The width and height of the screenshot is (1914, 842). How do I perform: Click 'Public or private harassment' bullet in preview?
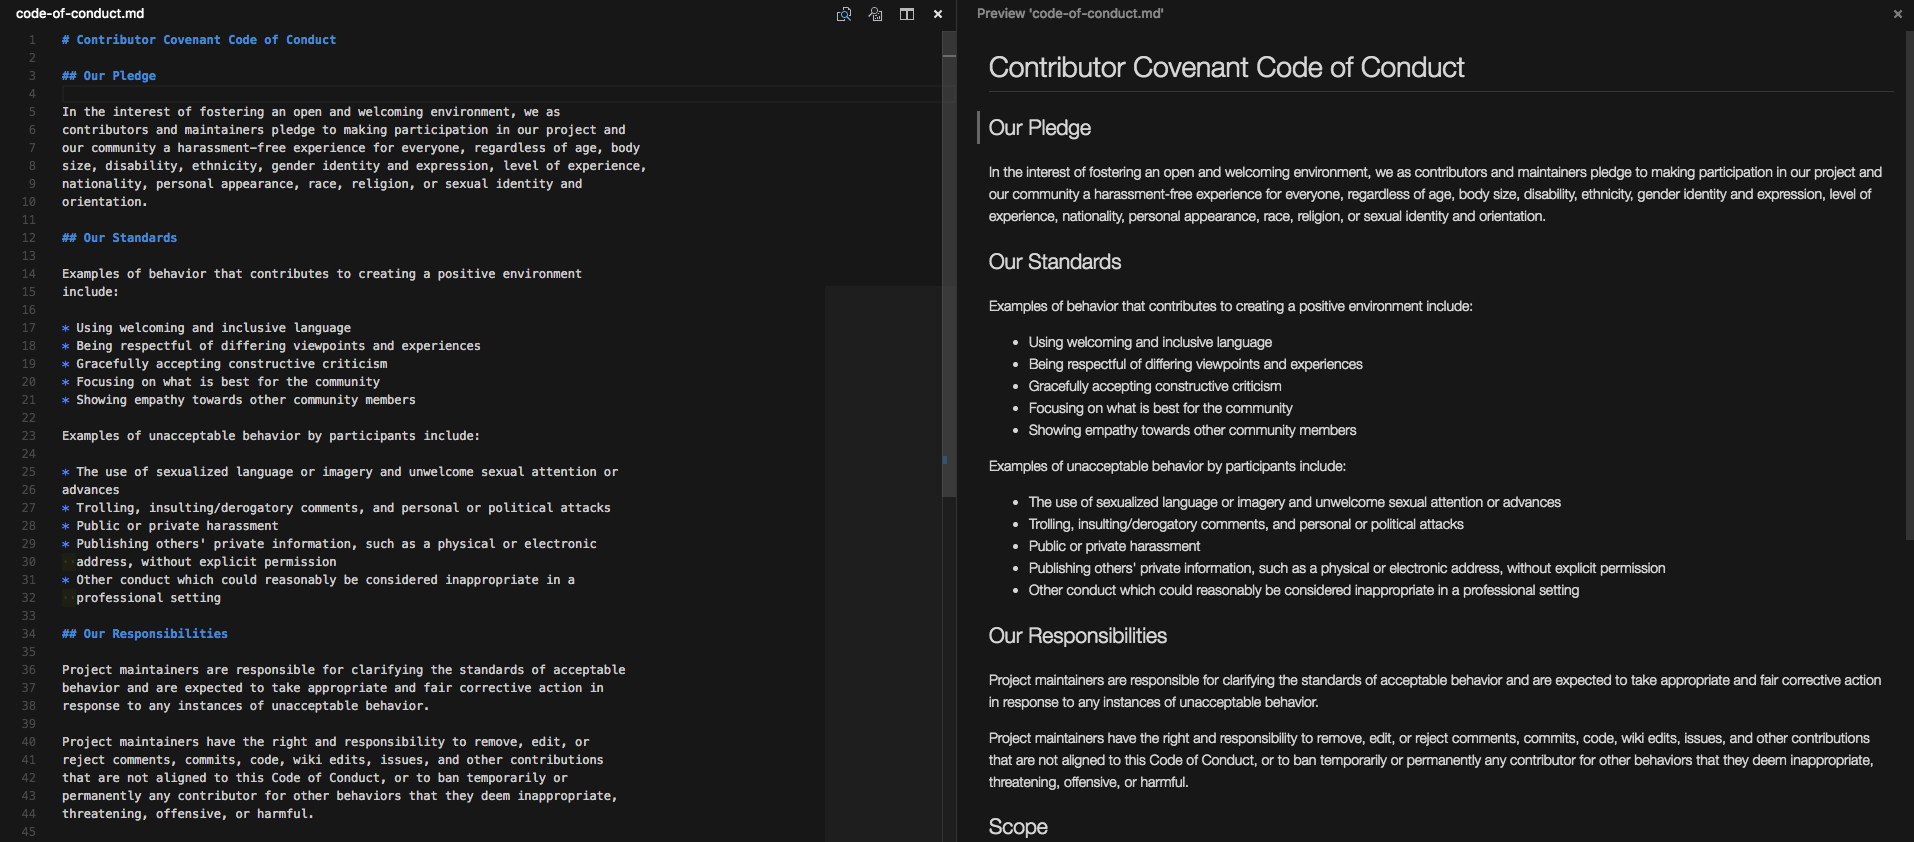tap(1113, 546)
